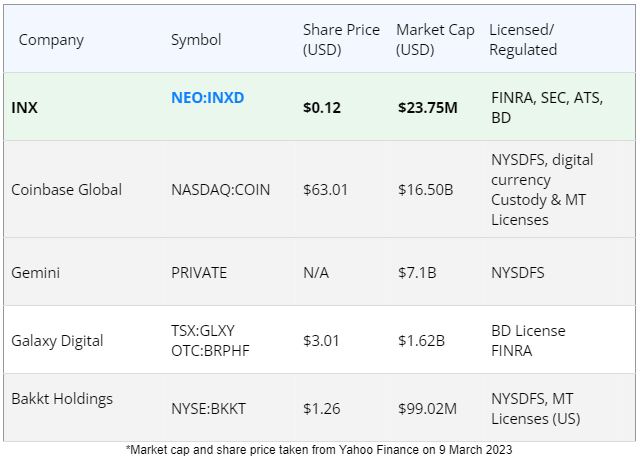Screen dimensions: 640x463
Task: Click the Market Cap (USD) header
Action: coord(435,40)
